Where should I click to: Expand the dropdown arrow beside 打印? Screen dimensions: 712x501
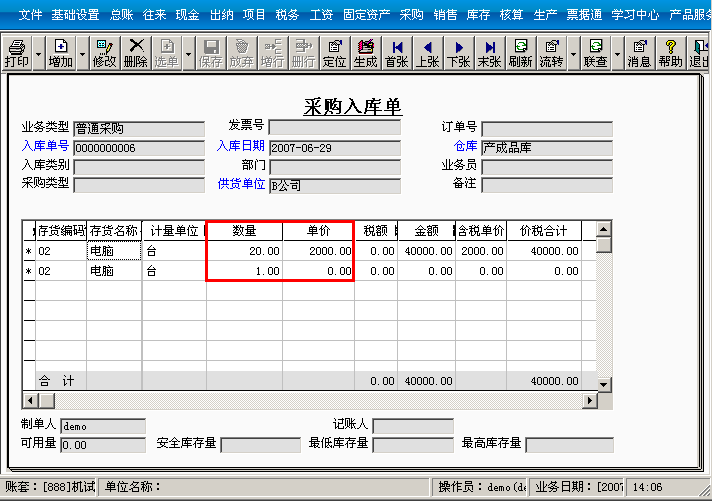pos(39,54)
